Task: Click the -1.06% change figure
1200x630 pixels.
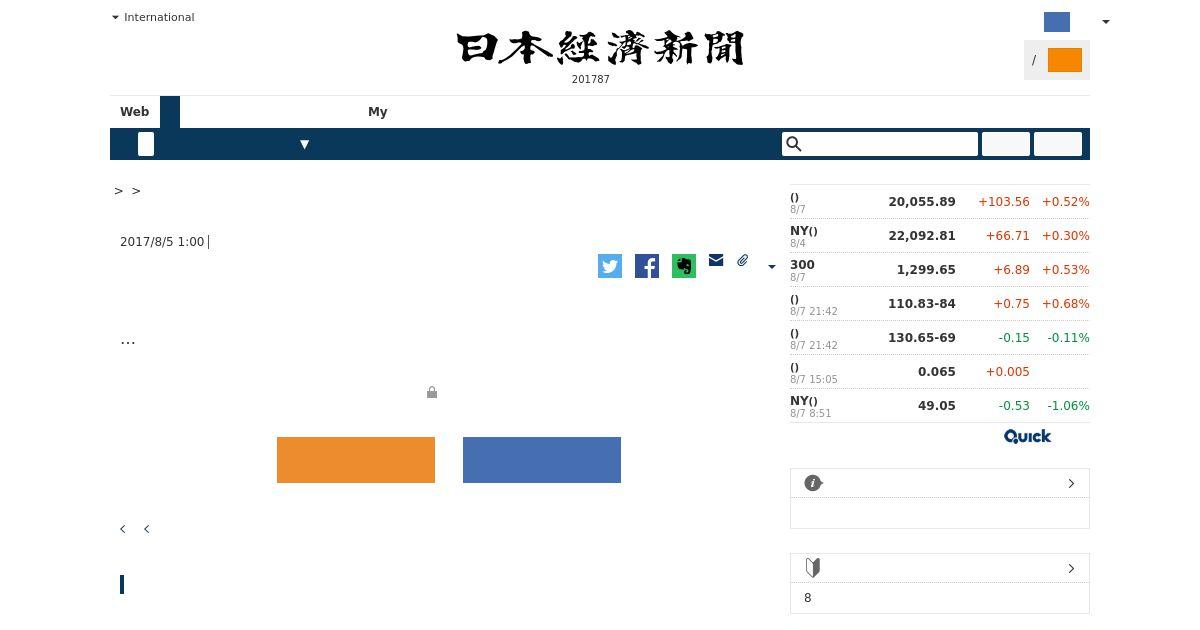Action: click(1066, 406)
